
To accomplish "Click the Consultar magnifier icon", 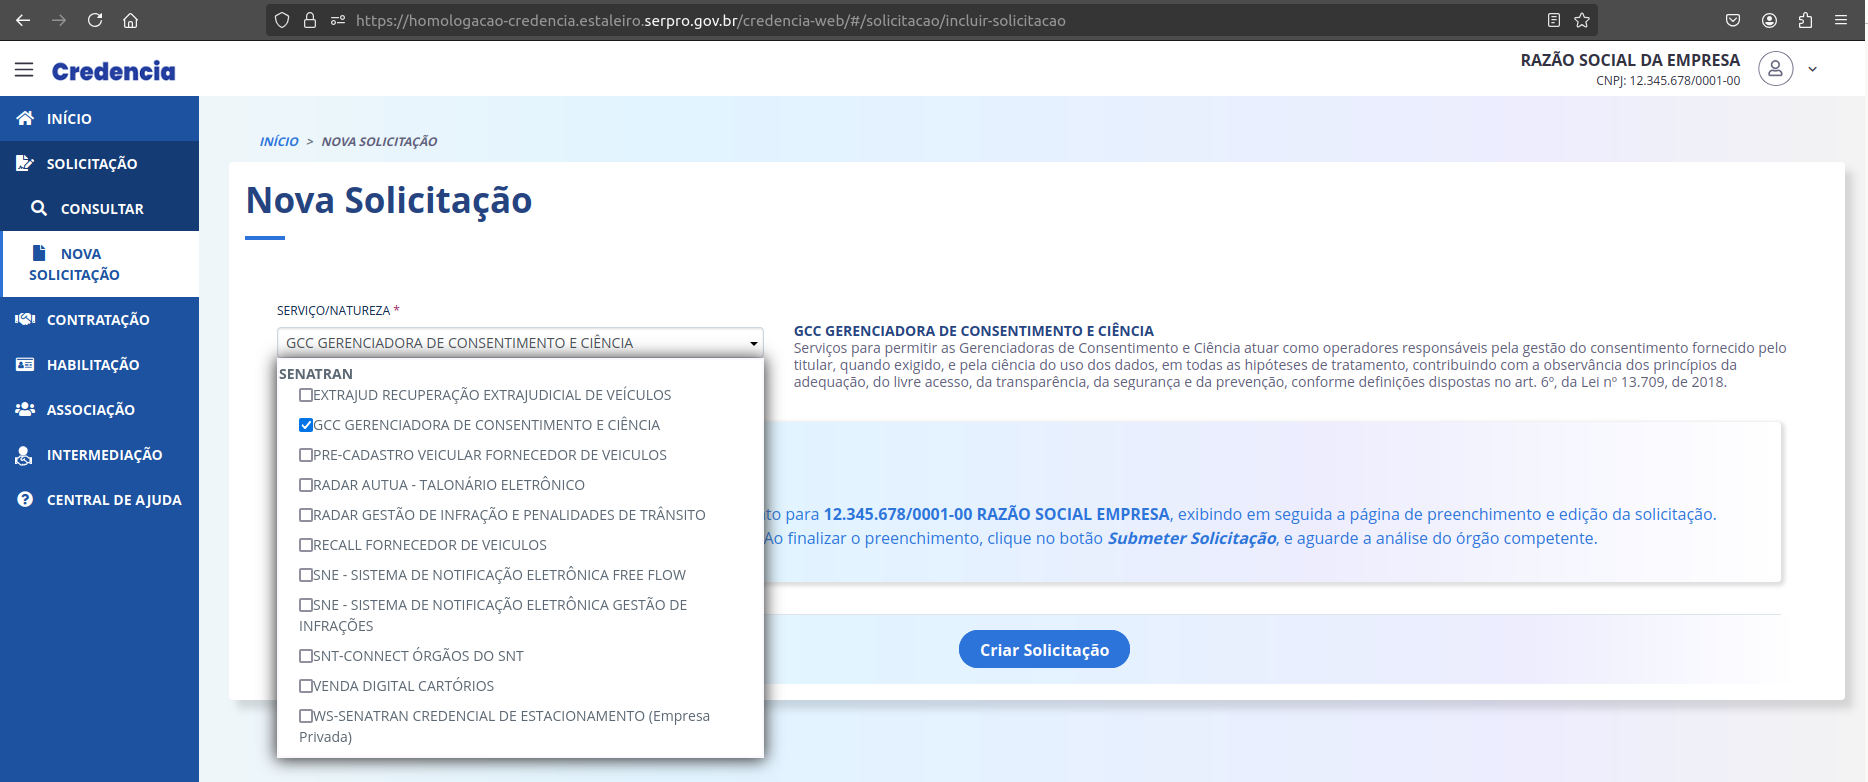I will 39,208.
